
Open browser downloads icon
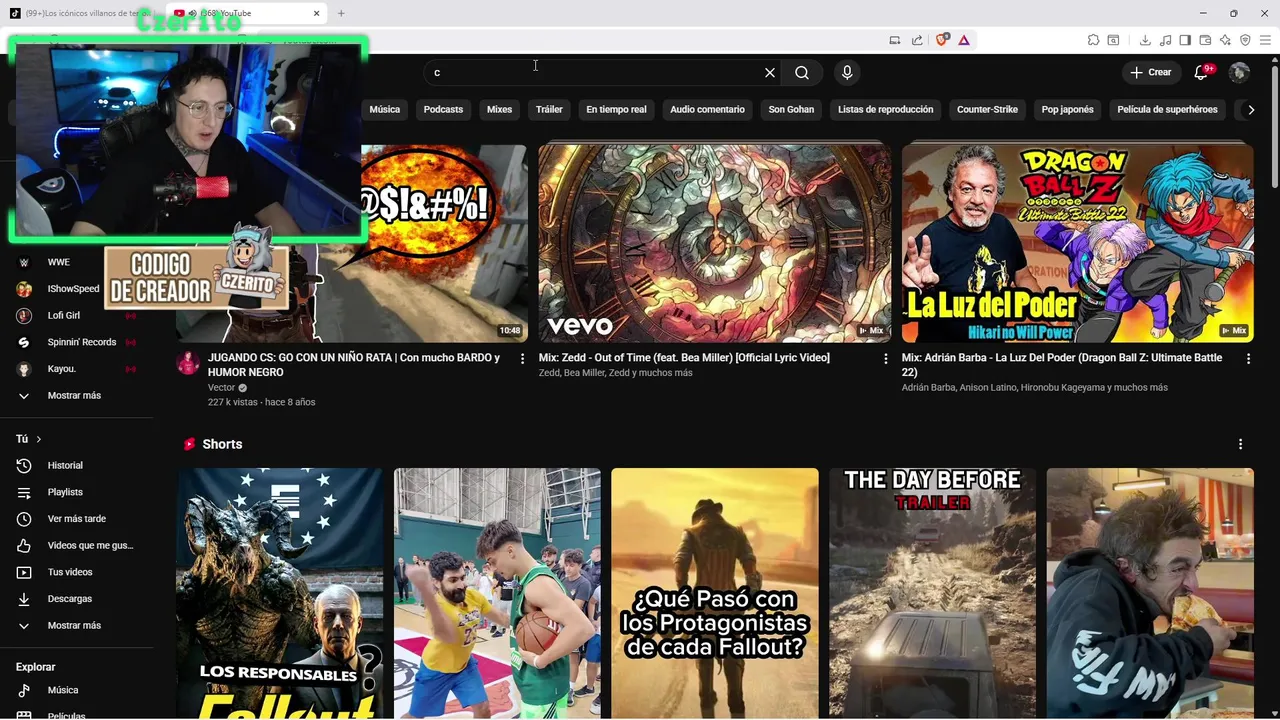pyautogui.click(x=1145, y=40)
